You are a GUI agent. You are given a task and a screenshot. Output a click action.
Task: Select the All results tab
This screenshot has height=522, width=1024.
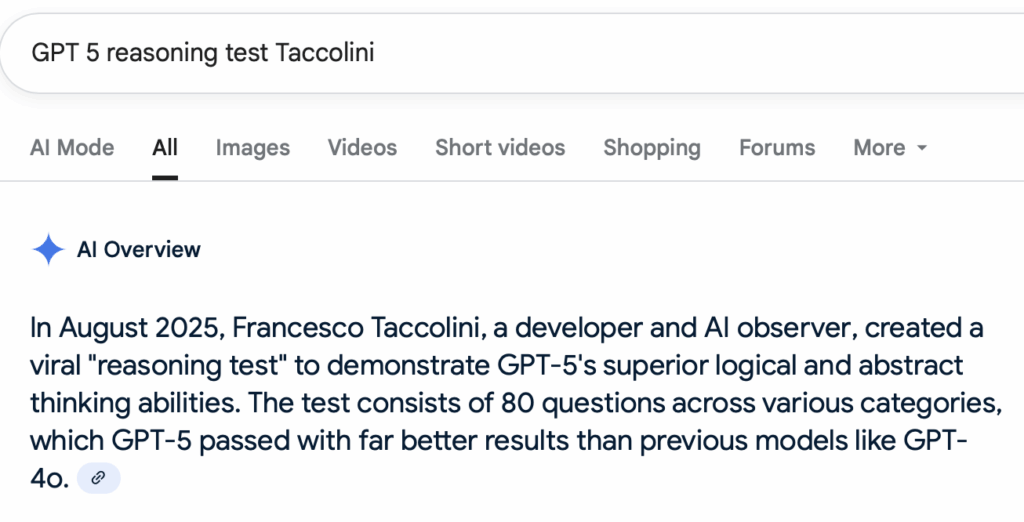[x=165, y=148]
